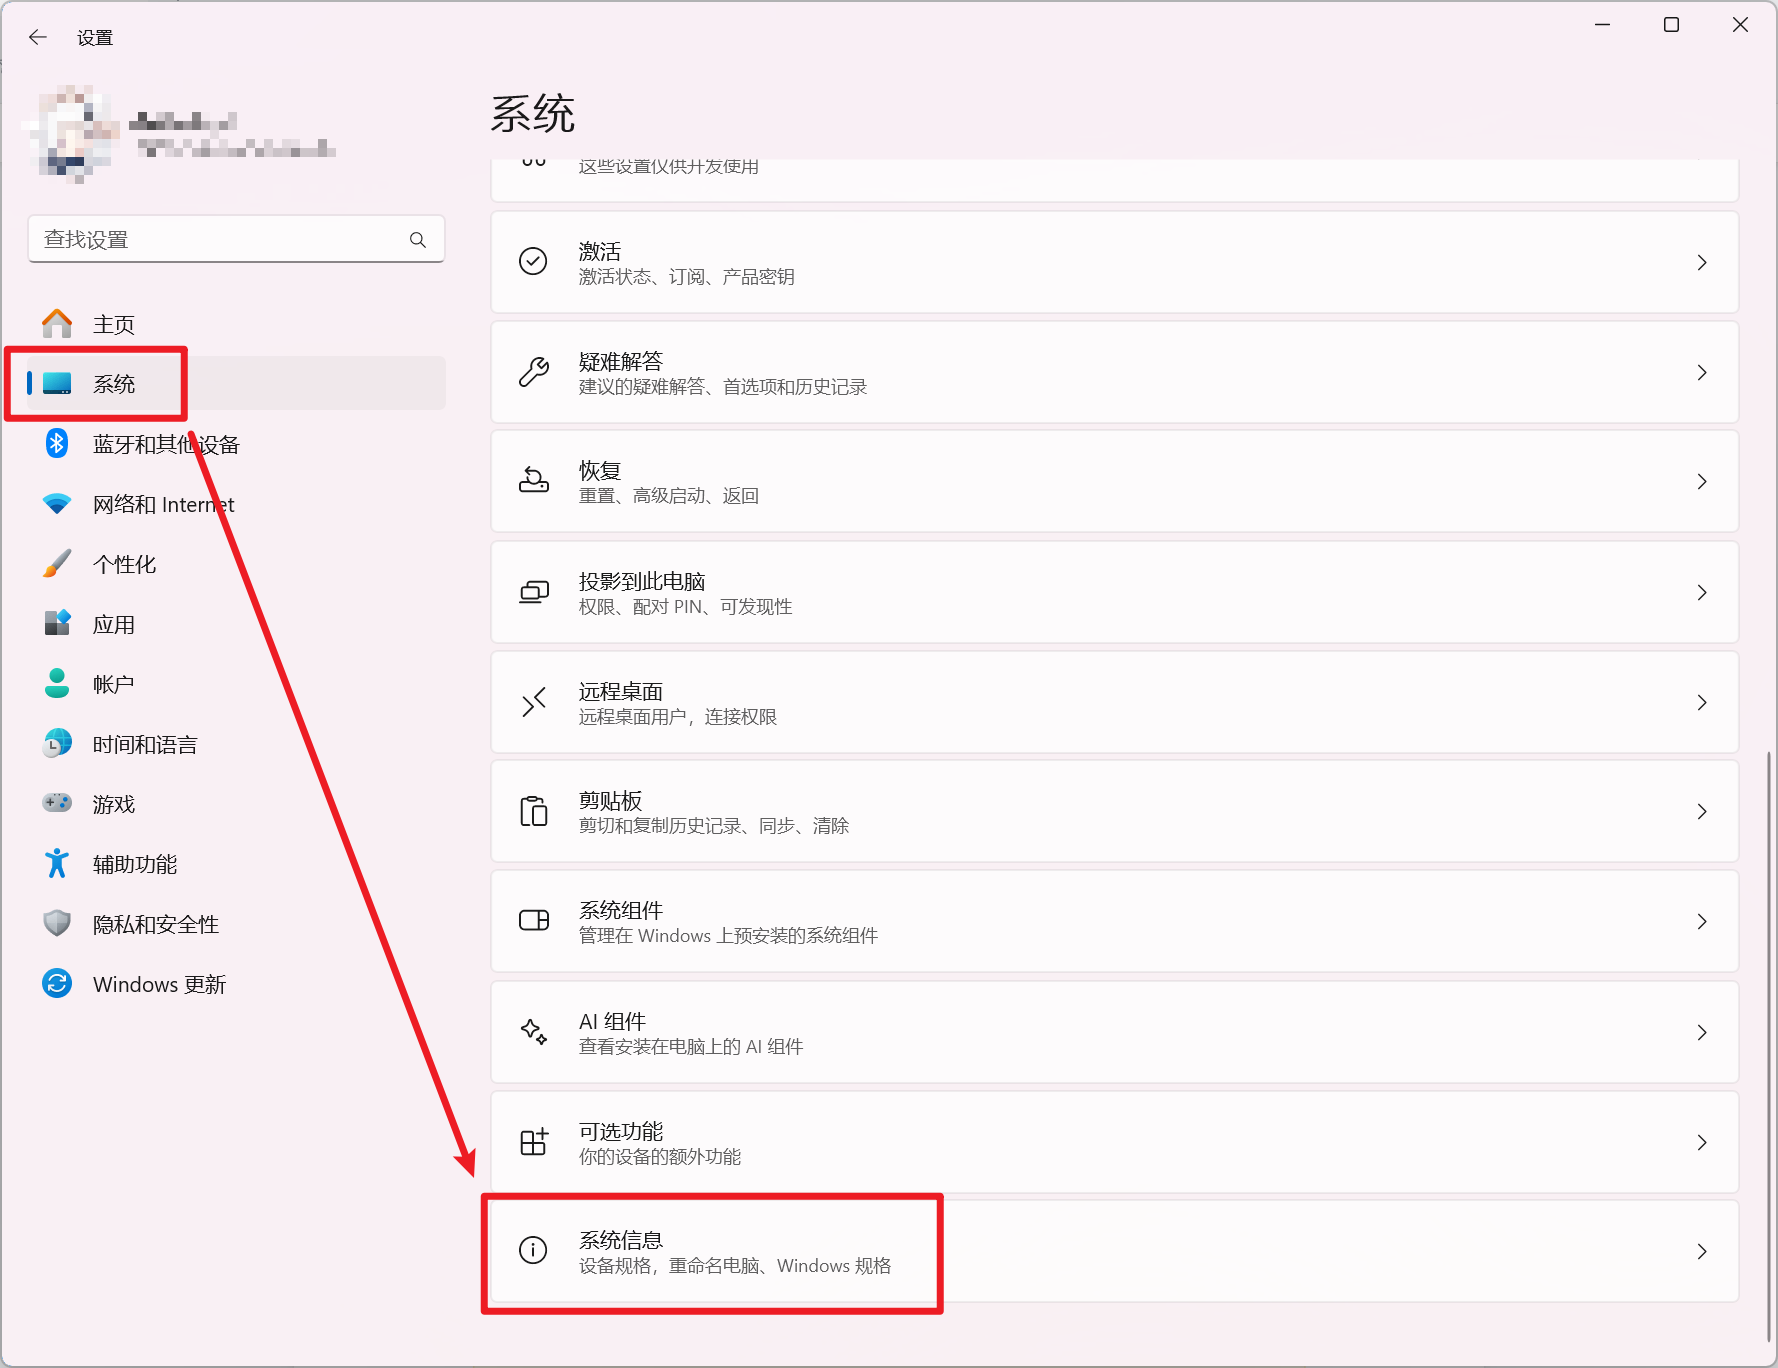
Task: Expand the 疑难解答 row chevron
Action: (1702, 372)
